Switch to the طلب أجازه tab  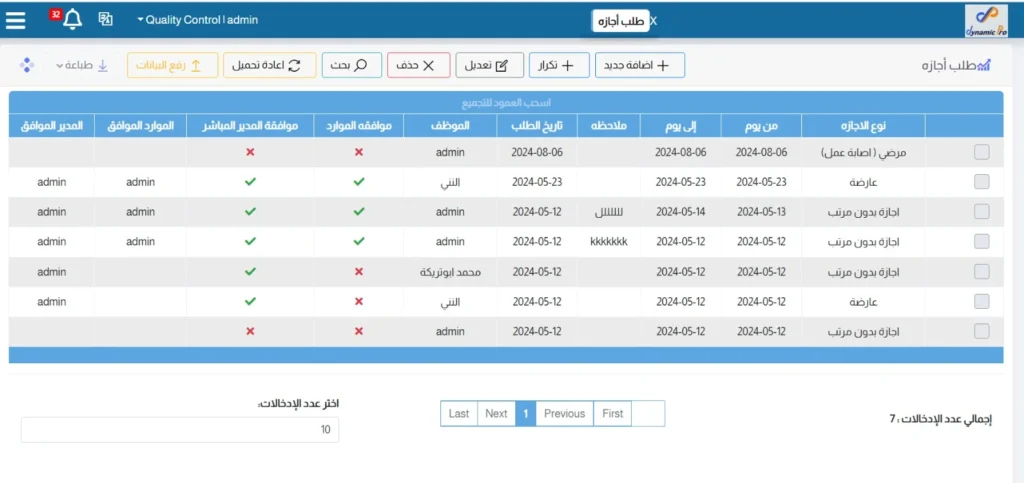coord(620,21)
